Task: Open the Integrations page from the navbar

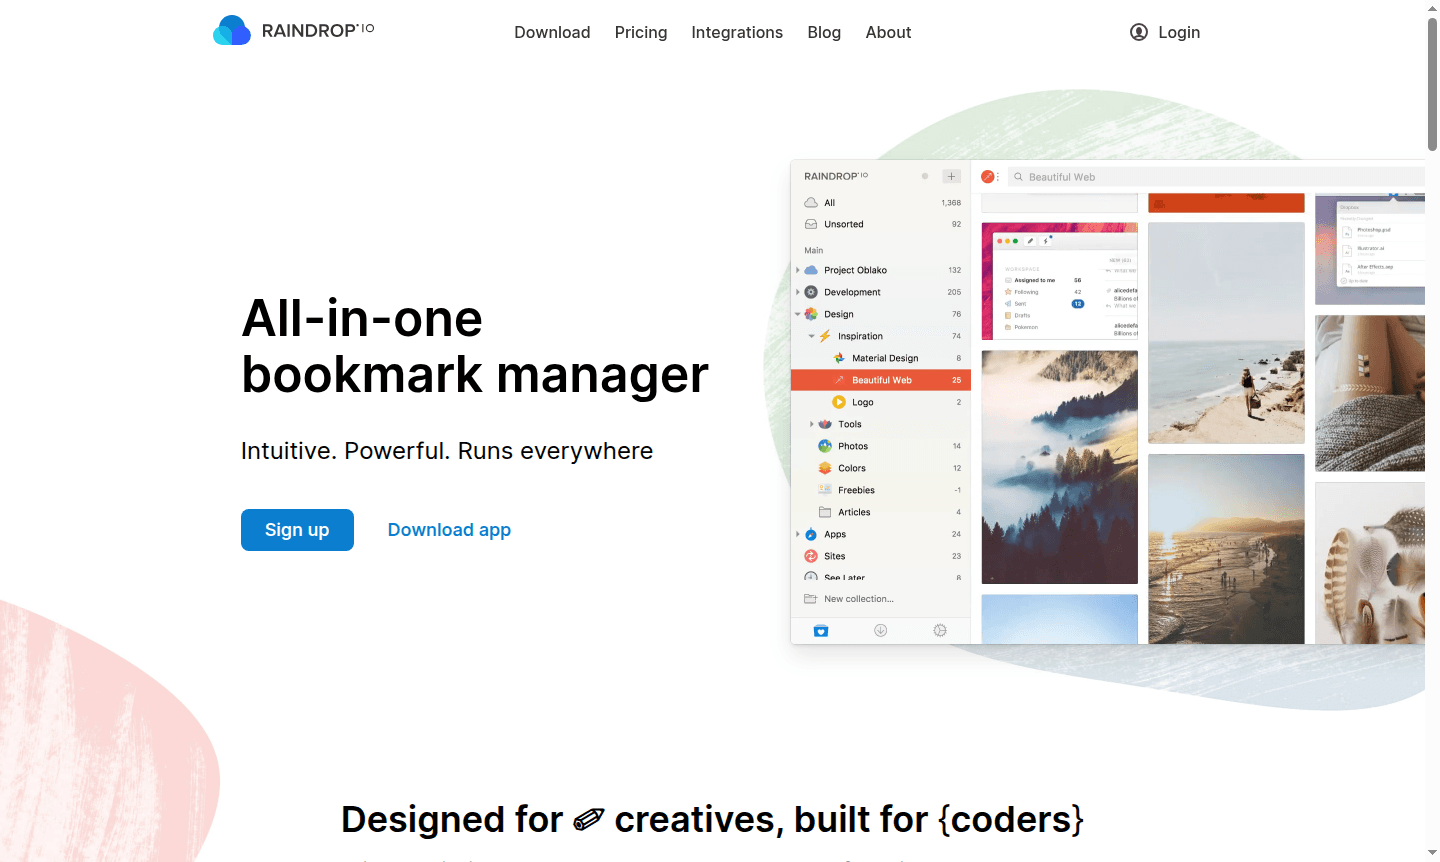Action: point(737,32)
